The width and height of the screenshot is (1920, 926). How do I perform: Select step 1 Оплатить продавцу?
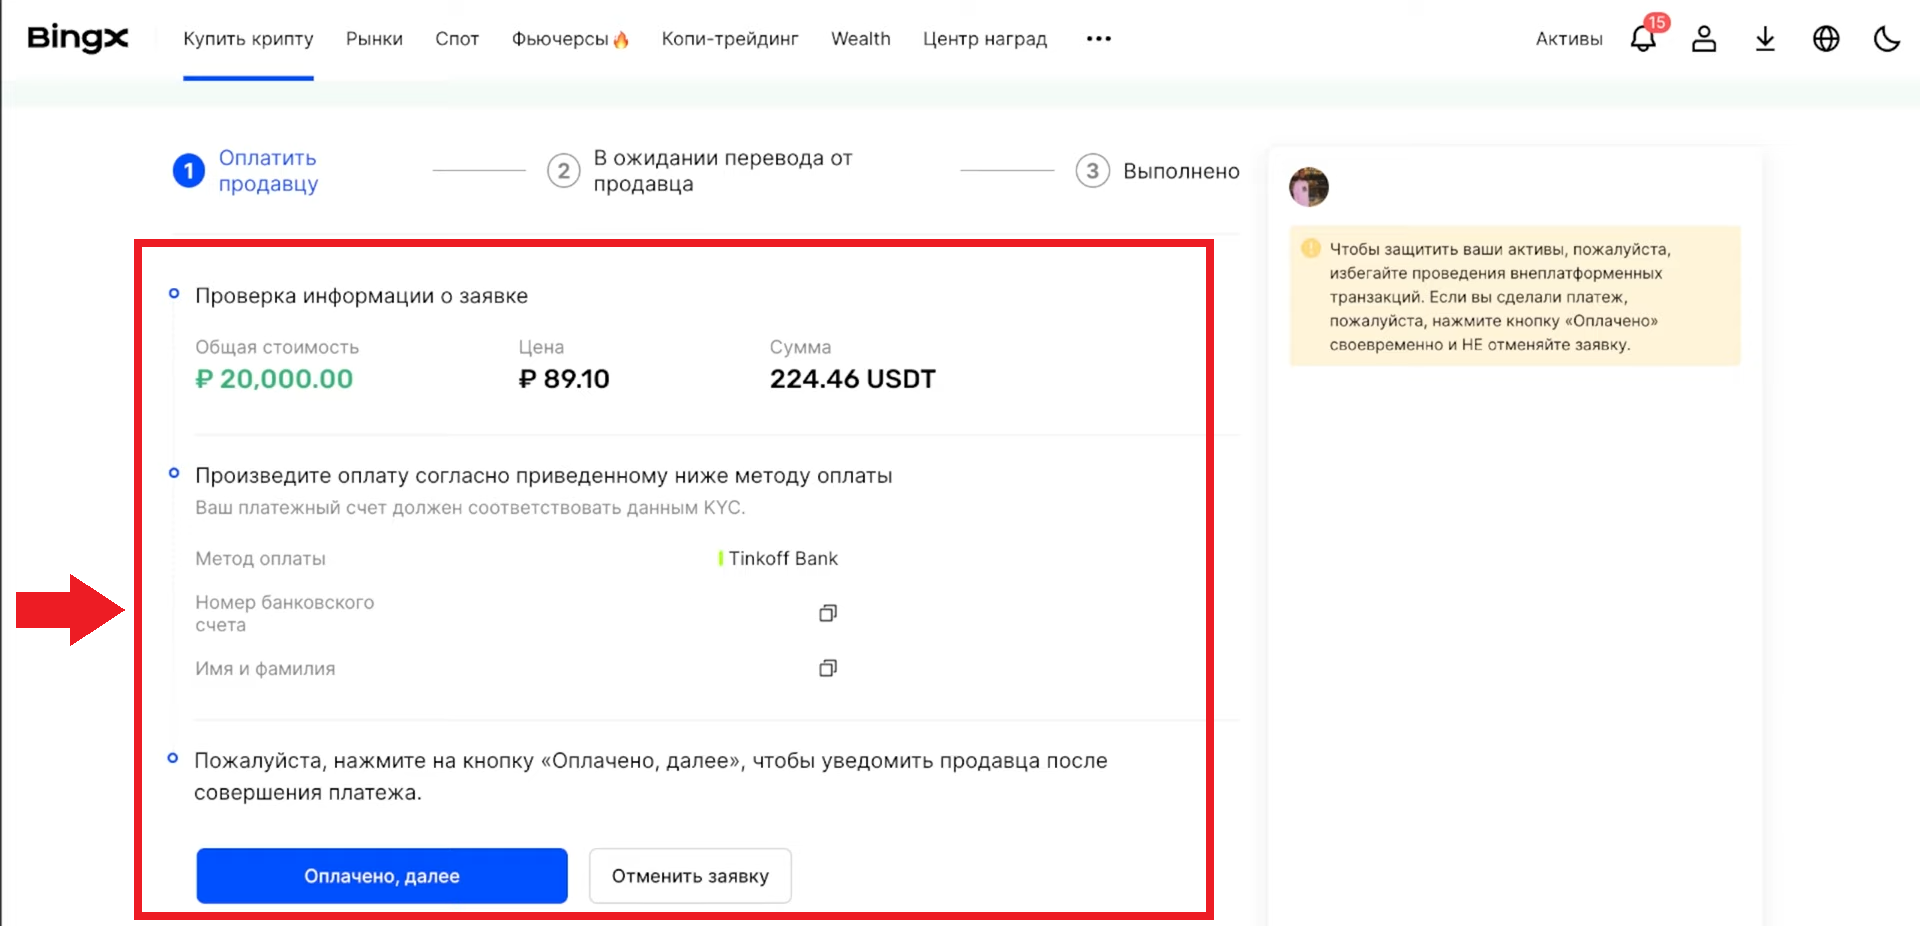click(246, 171)
